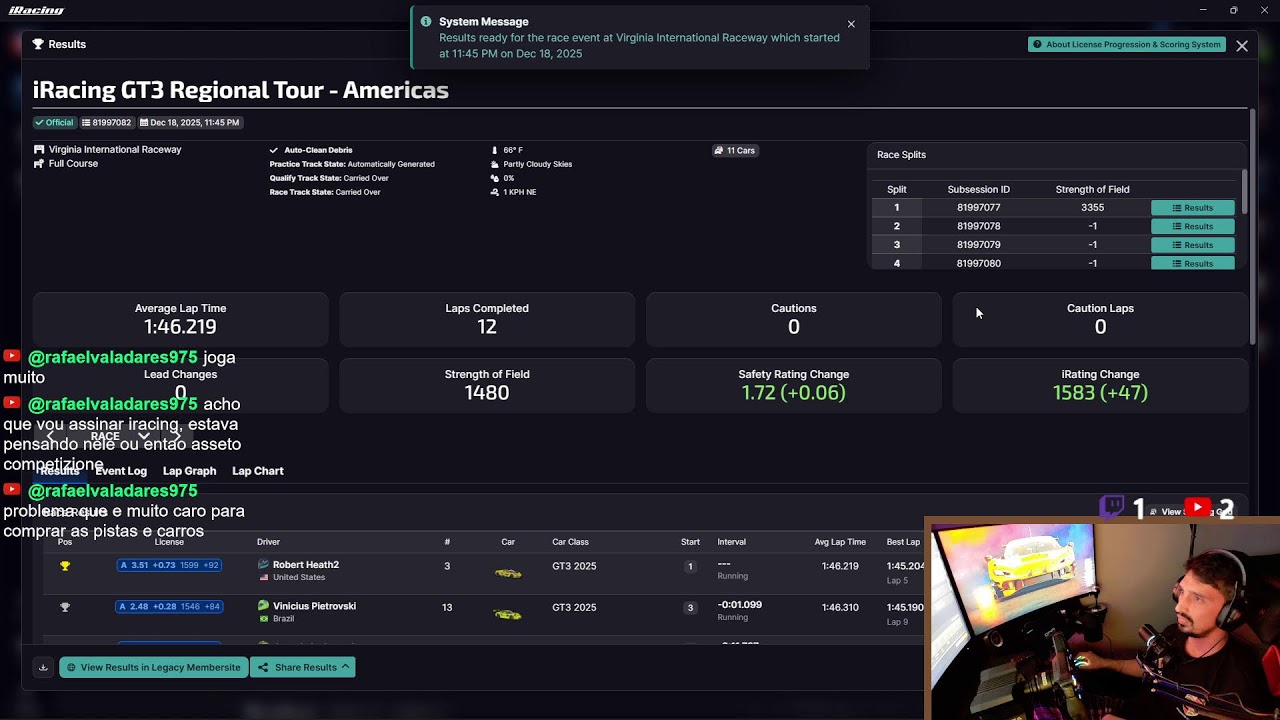Click the download results icon

(x=43, y=667)
